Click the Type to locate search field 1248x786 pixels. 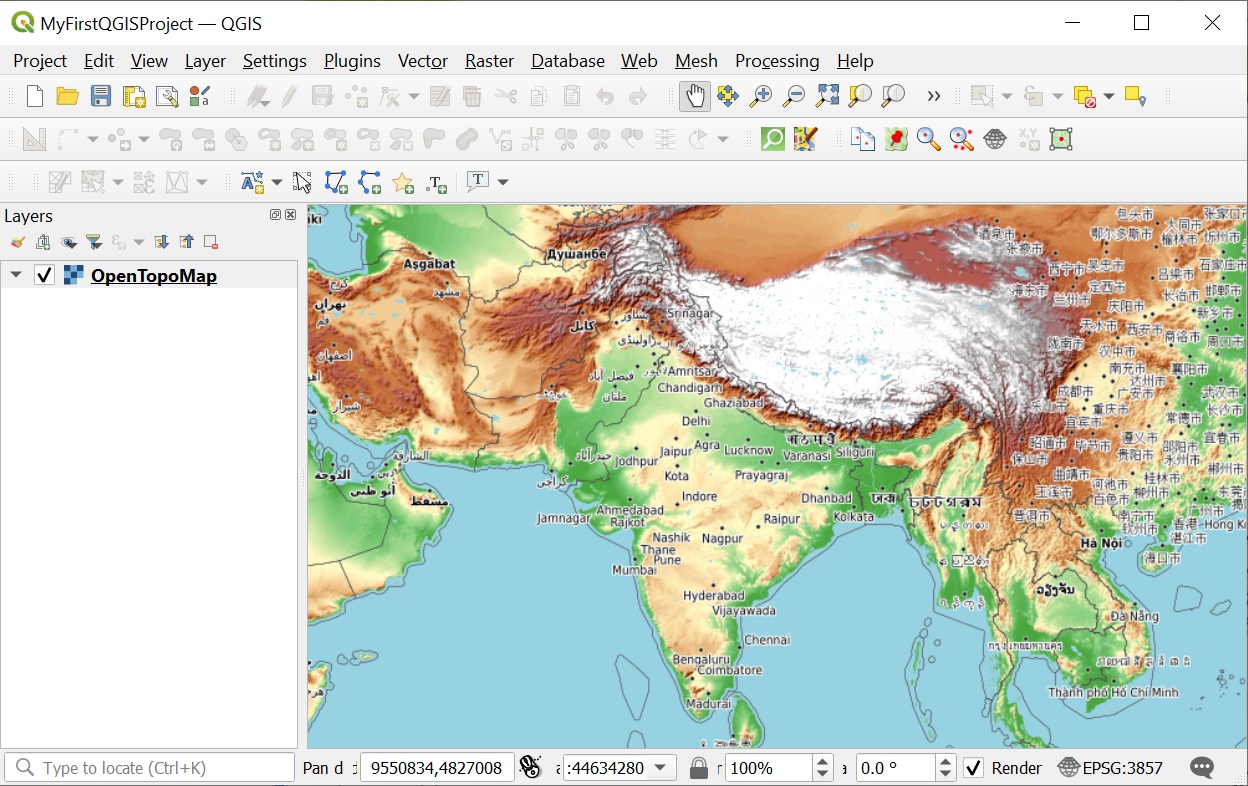(150, 768)
